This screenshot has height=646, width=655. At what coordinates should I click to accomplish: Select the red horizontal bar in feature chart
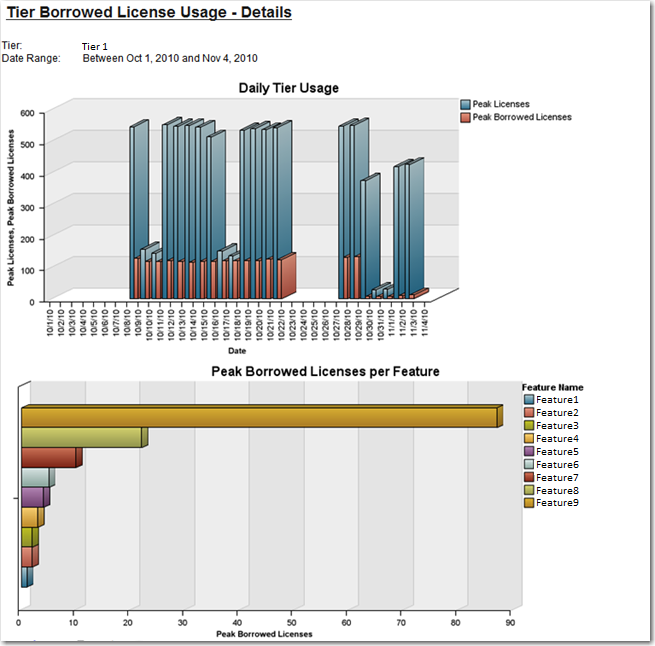pyautogui.click(x=48, y=458)
